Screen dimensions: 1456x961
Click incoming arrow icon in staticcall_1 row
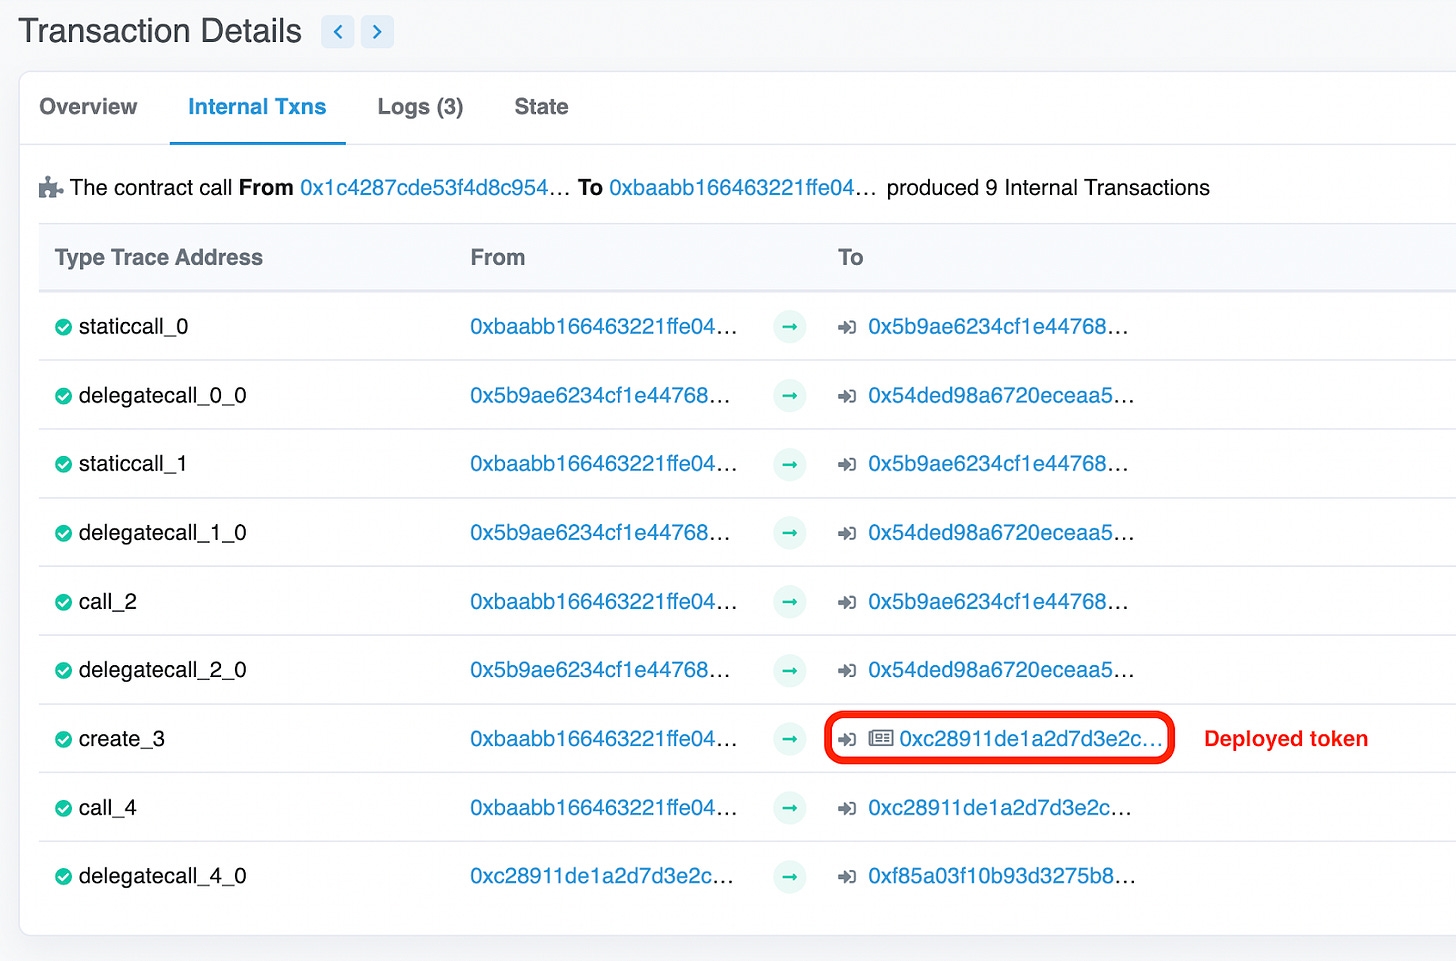point(847,465)
